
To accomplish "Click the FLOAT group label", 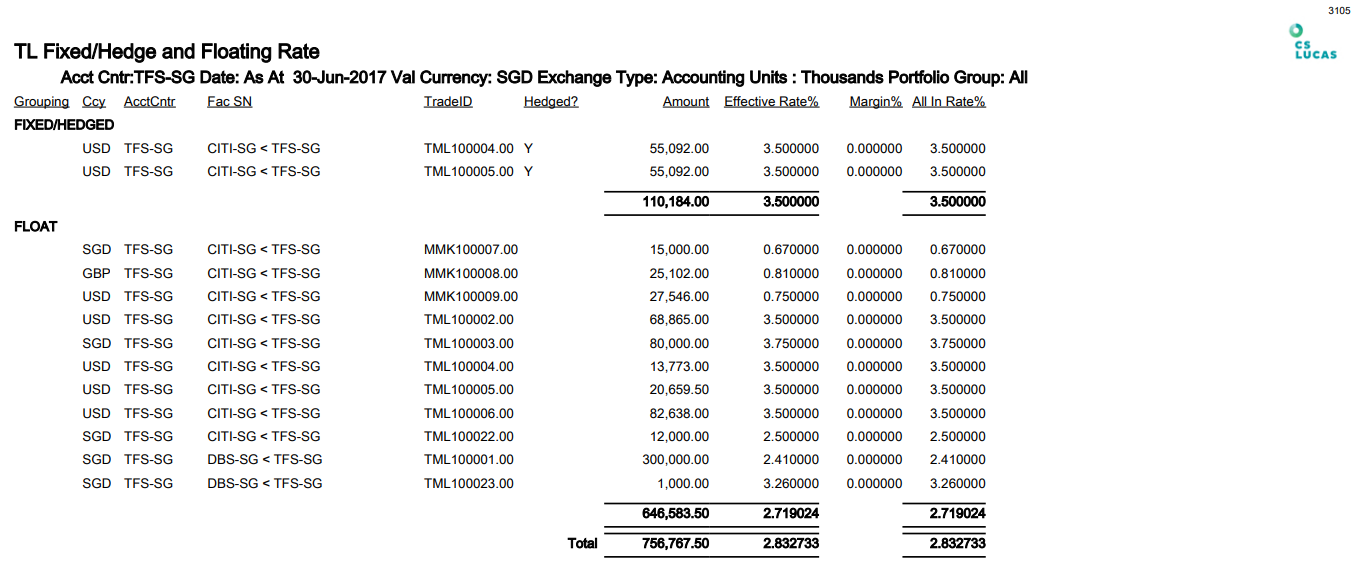I will coord(36,227).
